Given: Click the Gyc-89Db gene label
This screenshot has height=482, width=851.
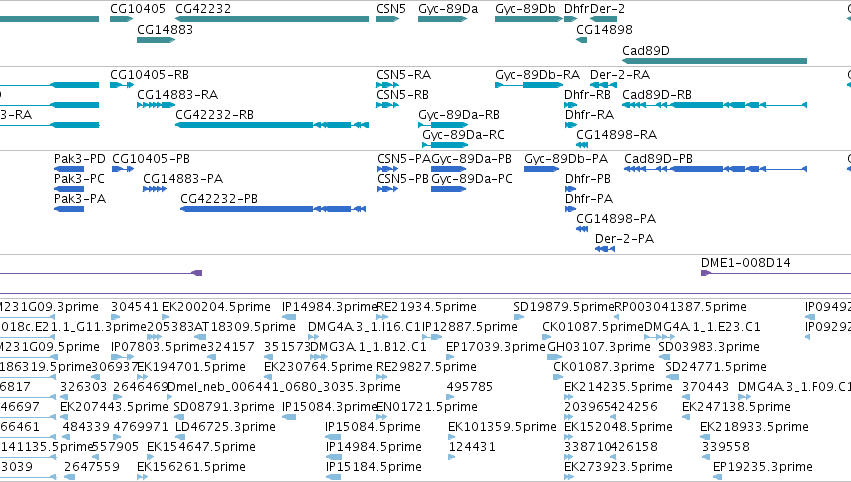Looking at the screenshot, I should point(525,9).
